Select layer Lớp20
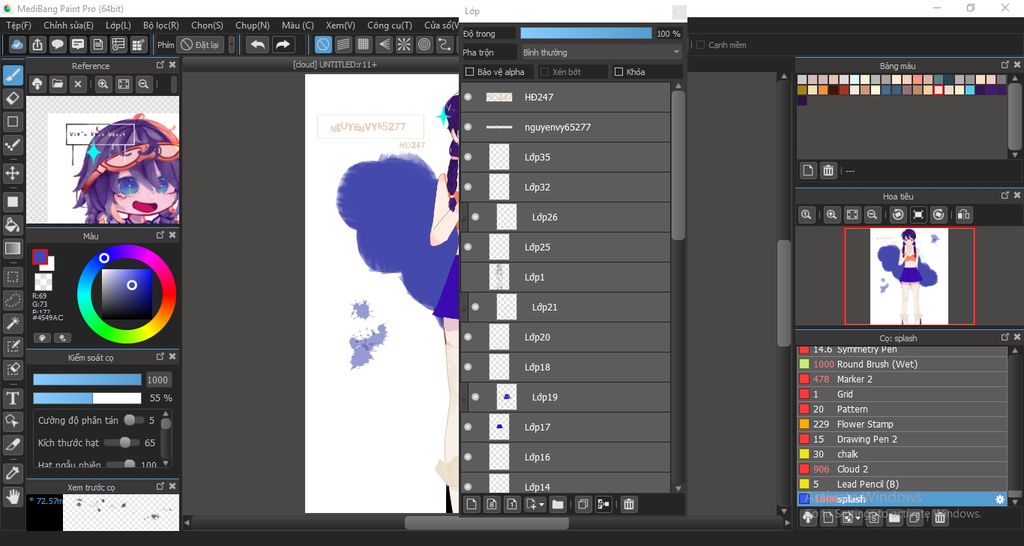Viewport: 1024px width, 546px height. pyautogui.click(x=566, y=337)
